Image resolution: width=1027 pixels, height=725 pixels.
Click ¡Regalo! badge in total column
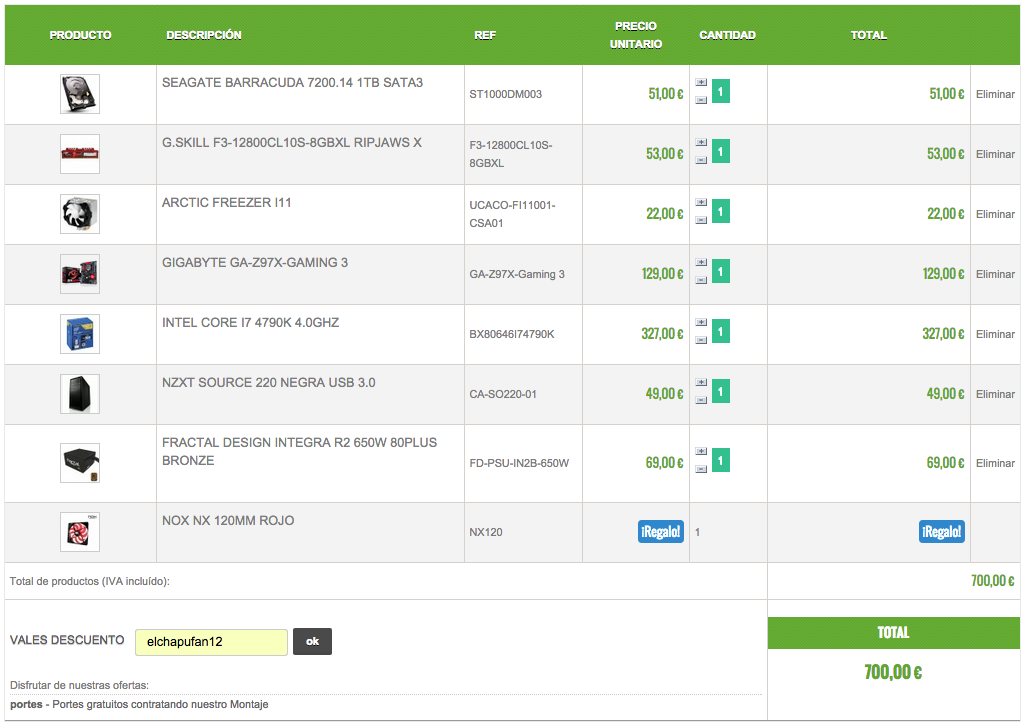tap(941, 532)
